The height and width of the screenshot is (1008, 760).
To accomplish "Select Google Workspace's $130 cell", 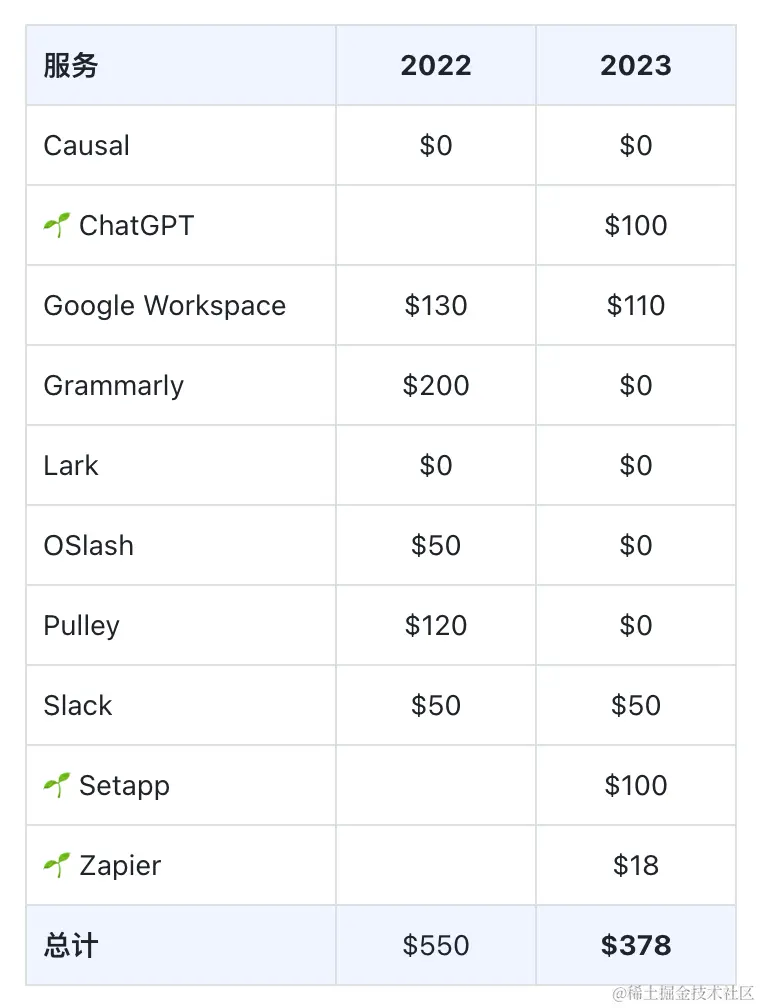I will [436, 305].
